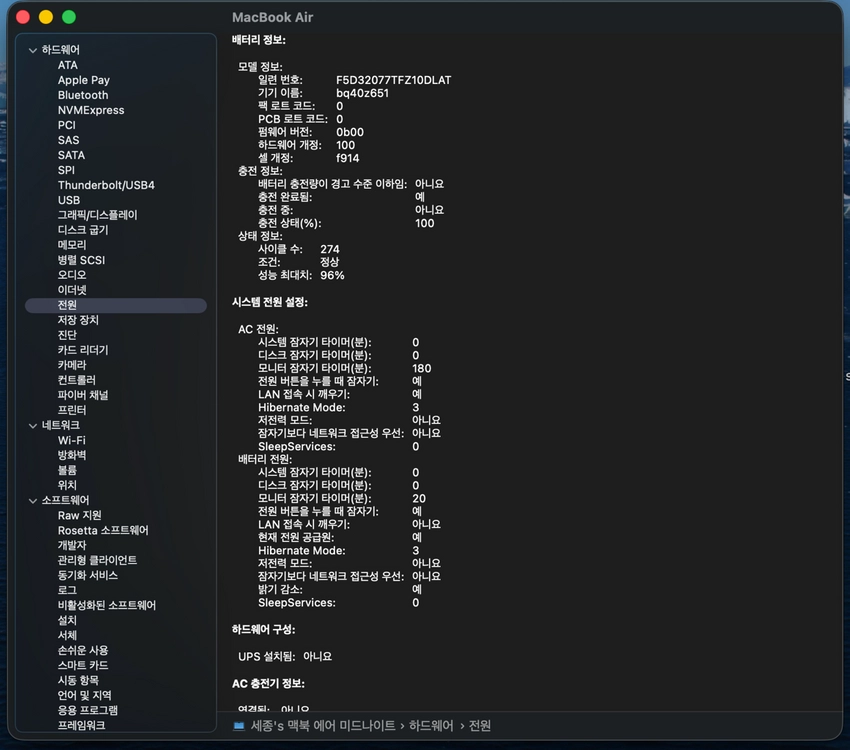Select ATA in the sidebar
The image size is (850, 750).
pos(68,65)
